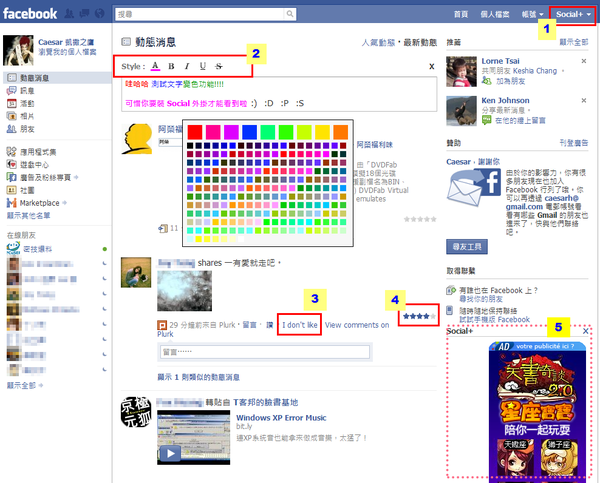Click 尋找你的朋友 link

(481, 299)
